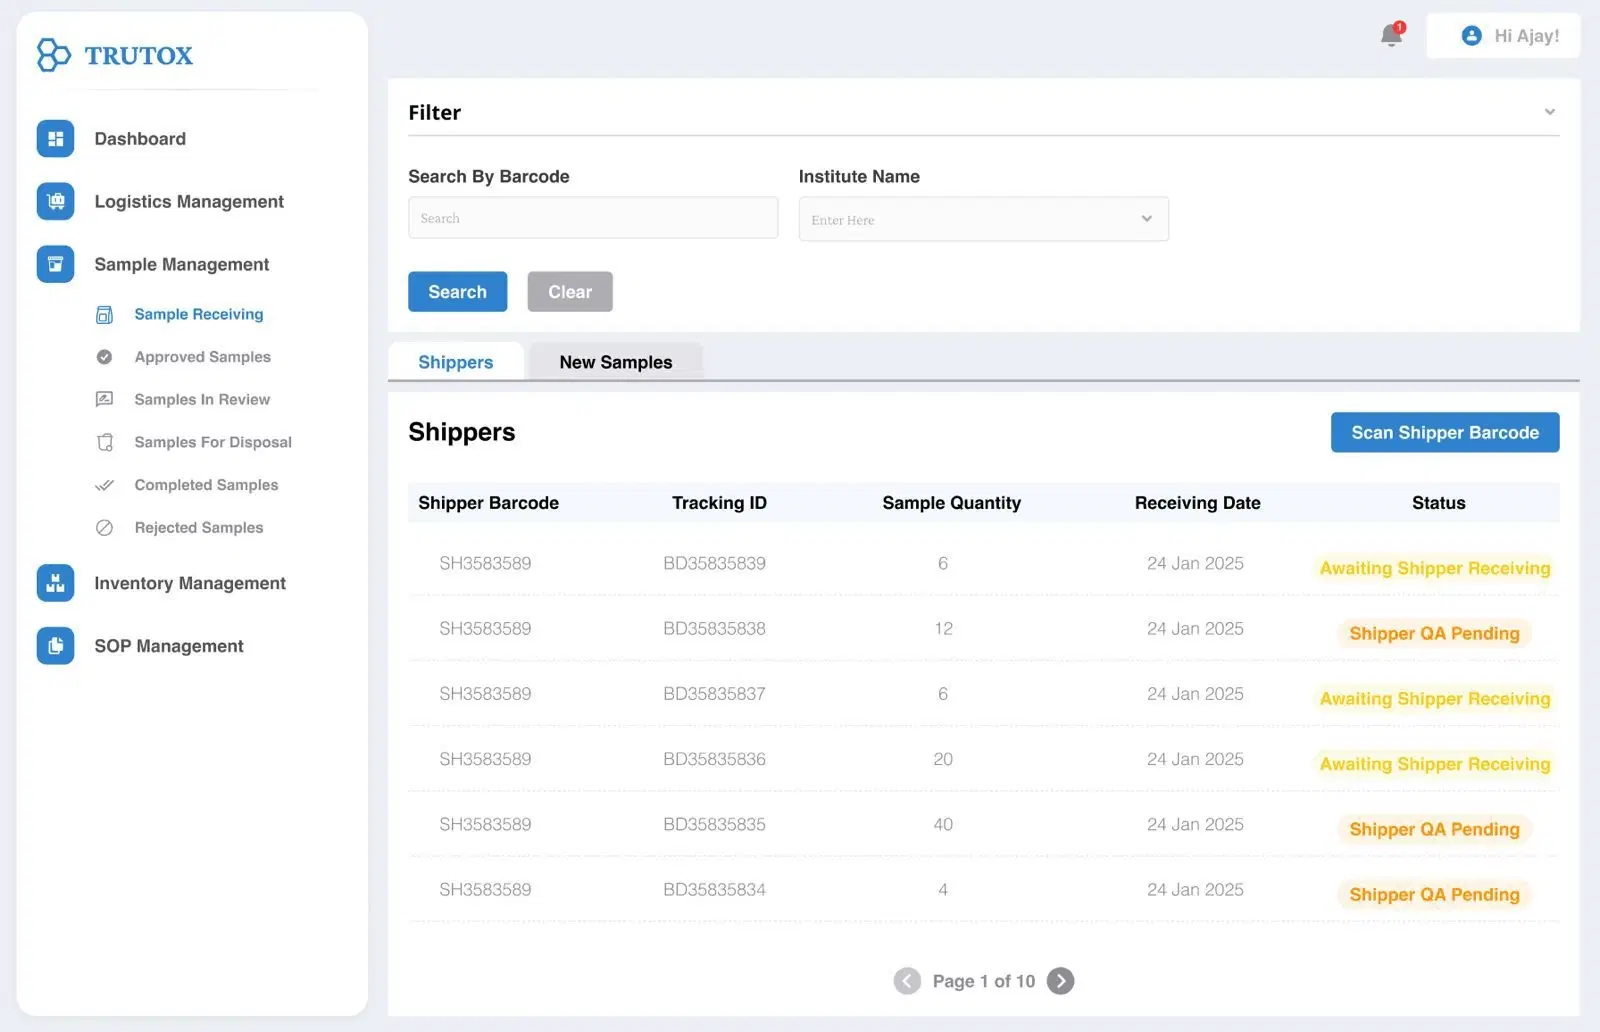Go to the next page of shippers
This screenshot has width=1600, height=1032.
pos(1060,981)
